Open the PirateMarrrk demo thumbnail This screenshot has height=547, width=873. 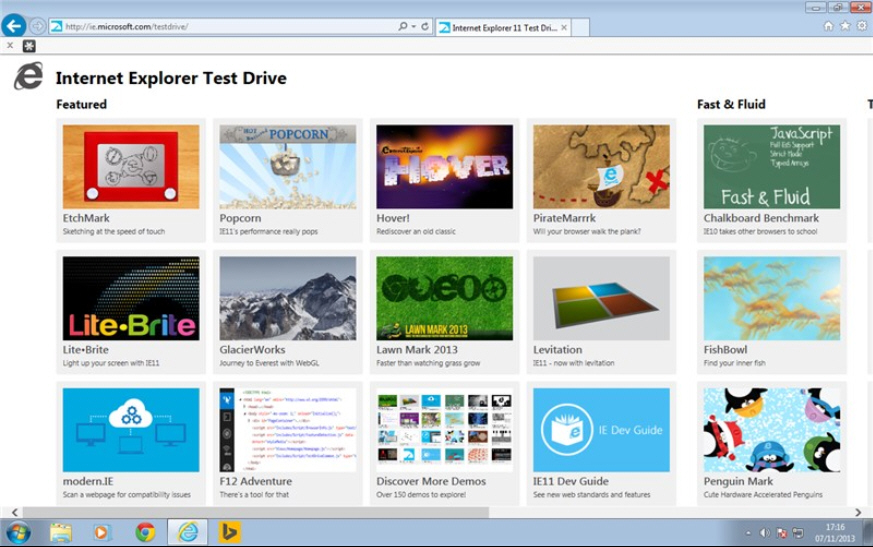click(x=601, y=167)
